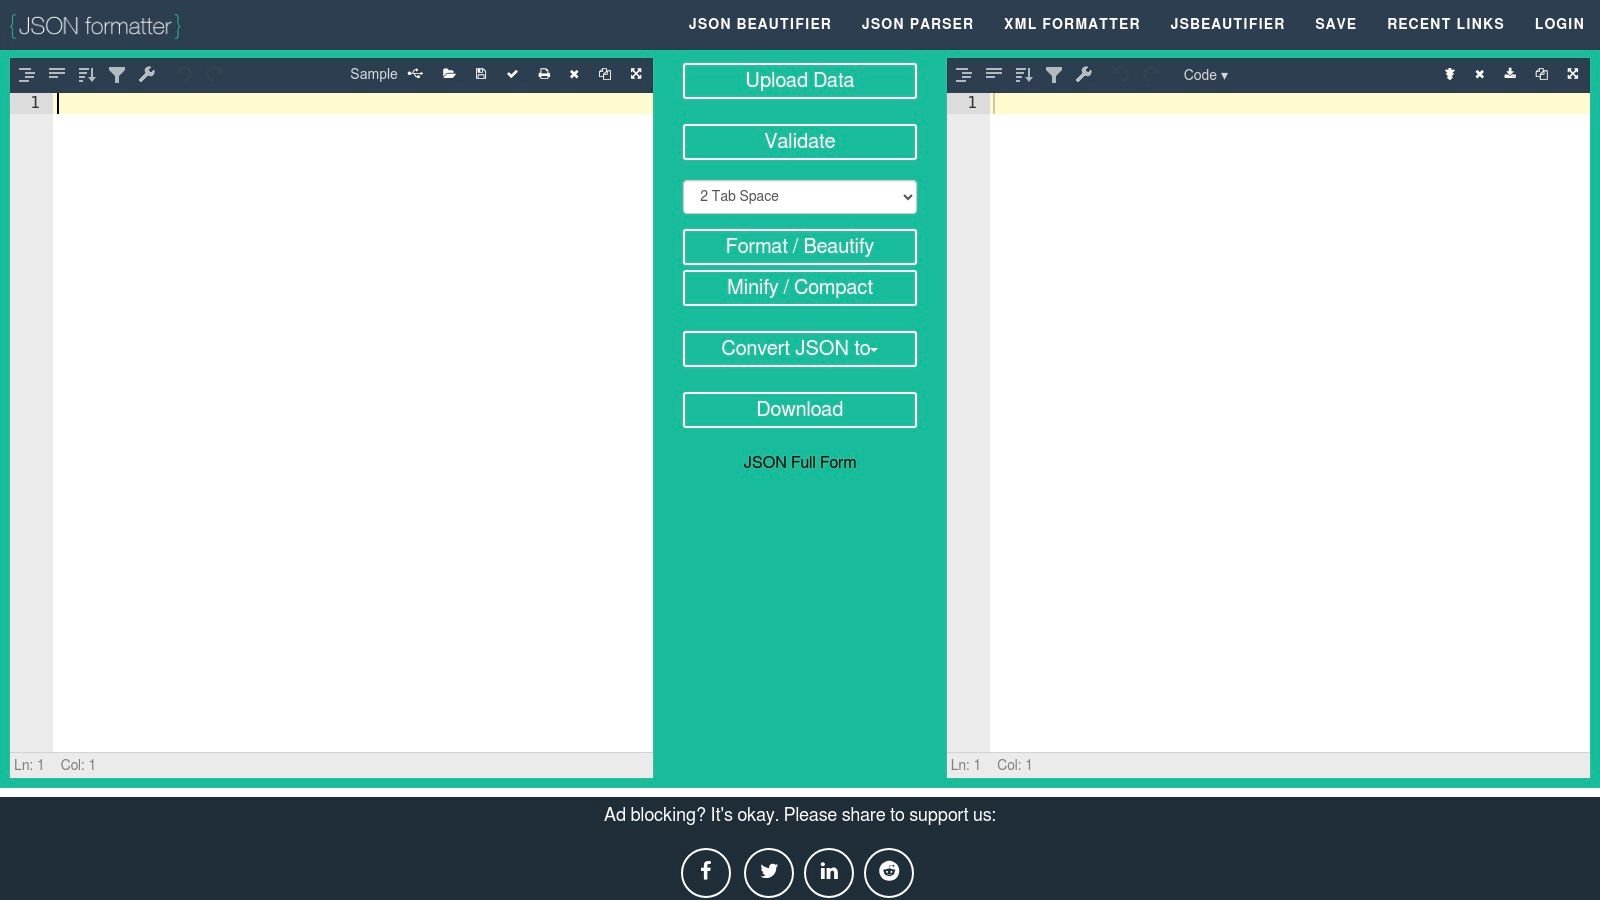
Task: Clear the left editor with the X icon
Action: [574, 73]
